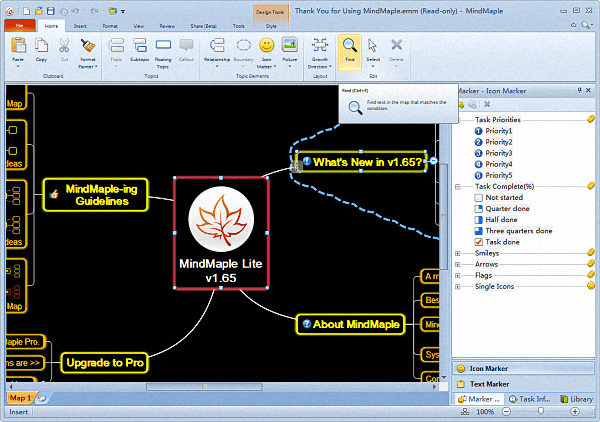Apply the Priority5 marker

[x=478, y=176]
